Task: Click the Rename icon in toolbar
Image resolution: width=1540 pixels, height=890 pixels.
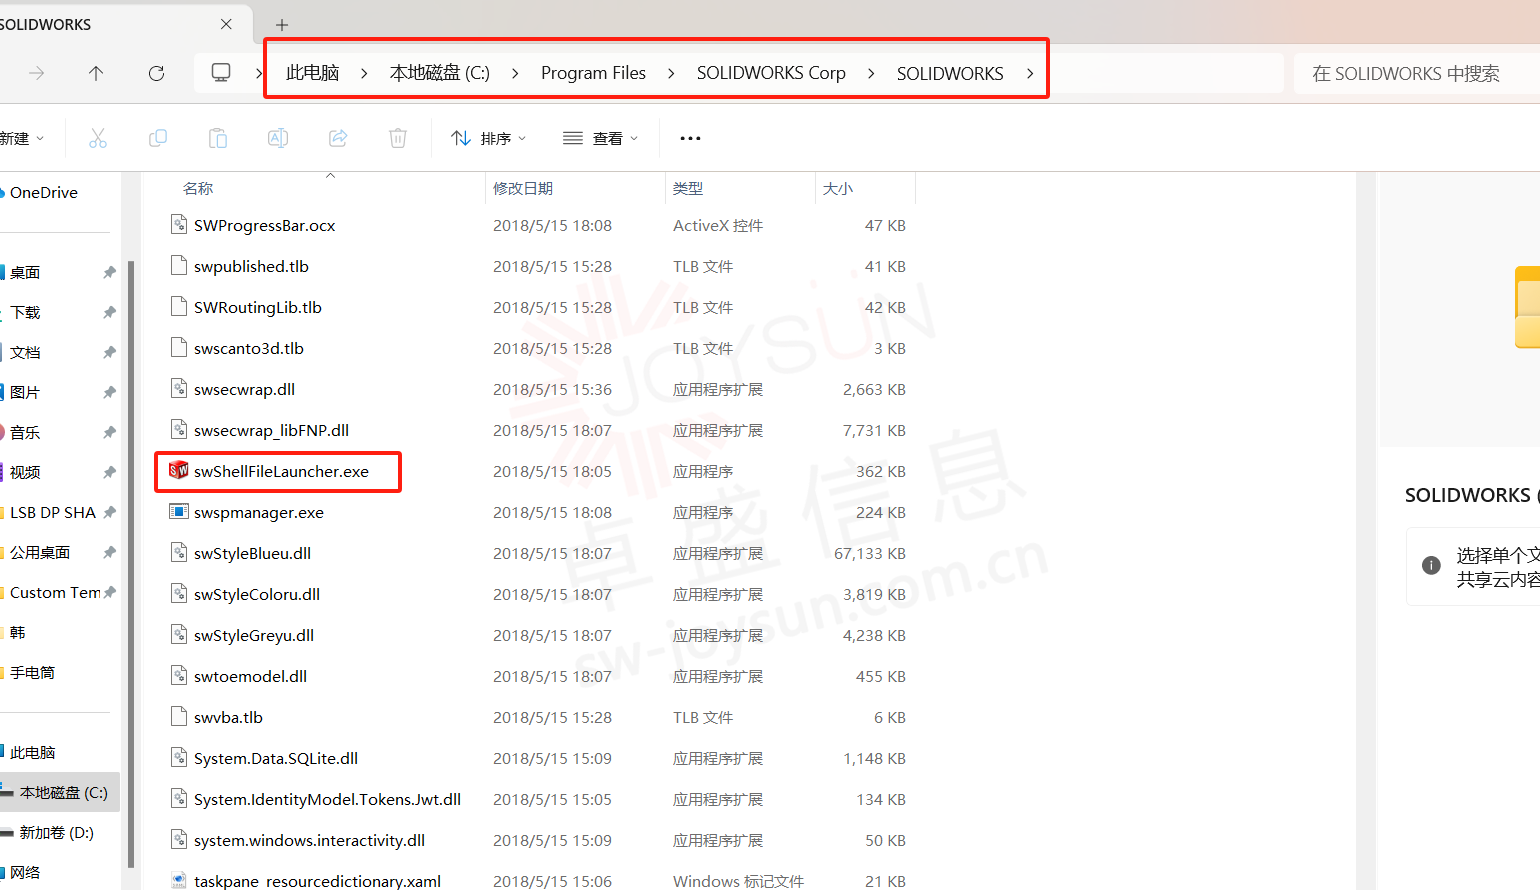Action: (278, 138)
